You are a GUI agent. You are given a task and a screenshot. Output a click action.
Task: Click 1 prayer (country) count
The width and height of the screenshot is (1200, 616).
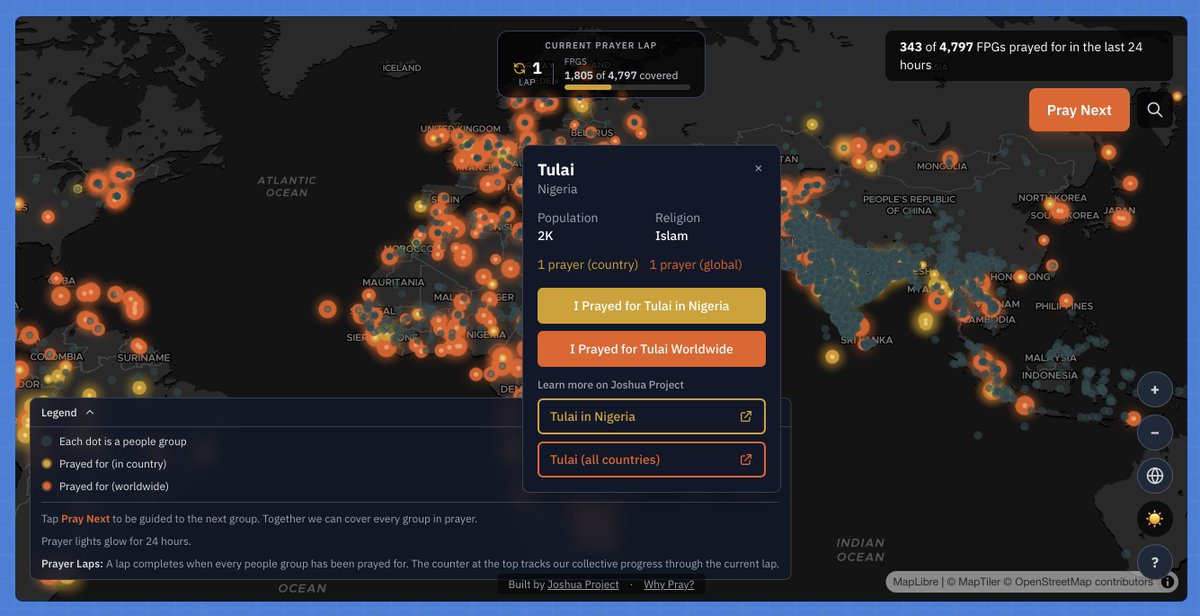(x=588, y=265)
